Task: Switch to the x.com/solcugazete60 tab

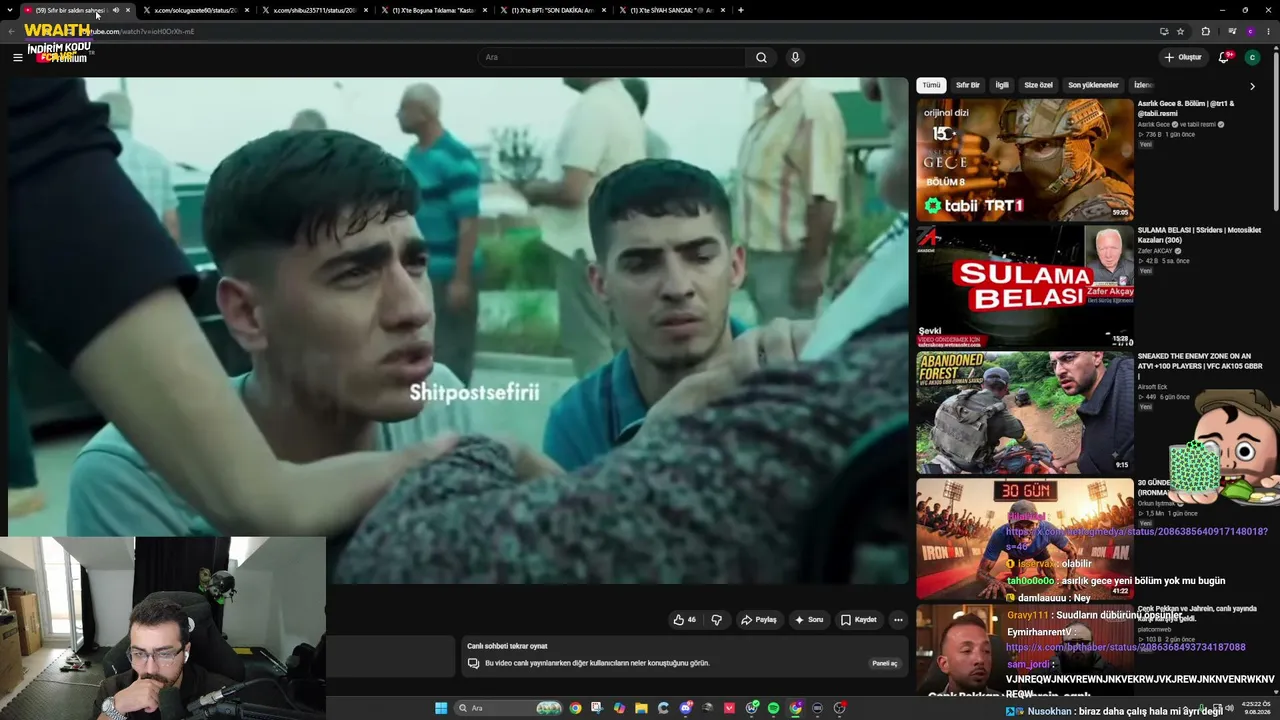Action: point(195,10)
